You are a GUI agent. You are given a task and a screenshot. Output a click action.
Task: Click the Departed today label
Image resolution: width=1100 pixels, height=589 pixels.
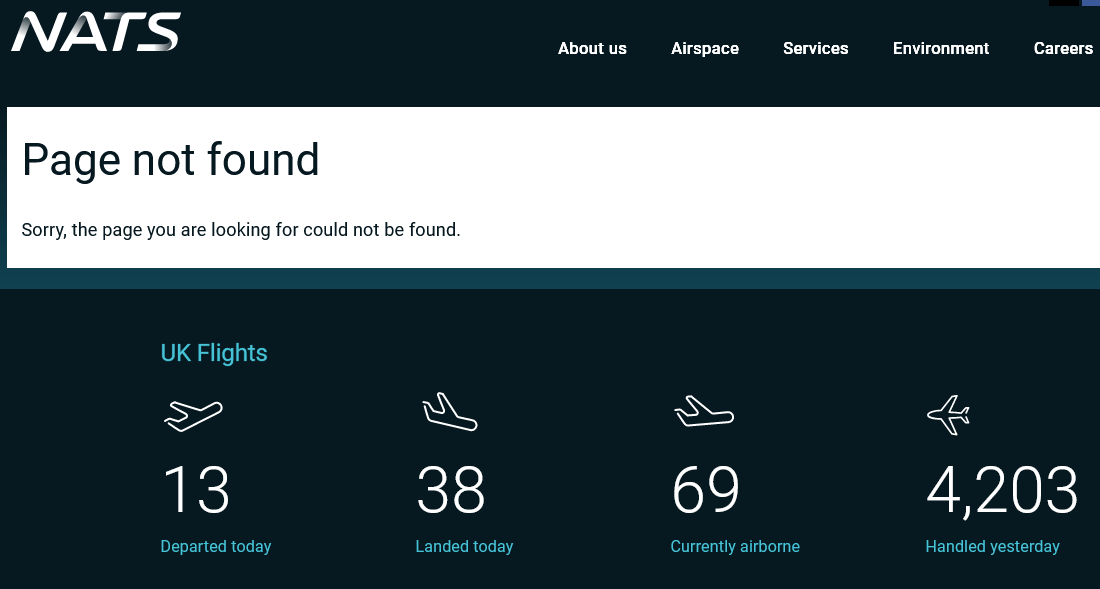216,546
